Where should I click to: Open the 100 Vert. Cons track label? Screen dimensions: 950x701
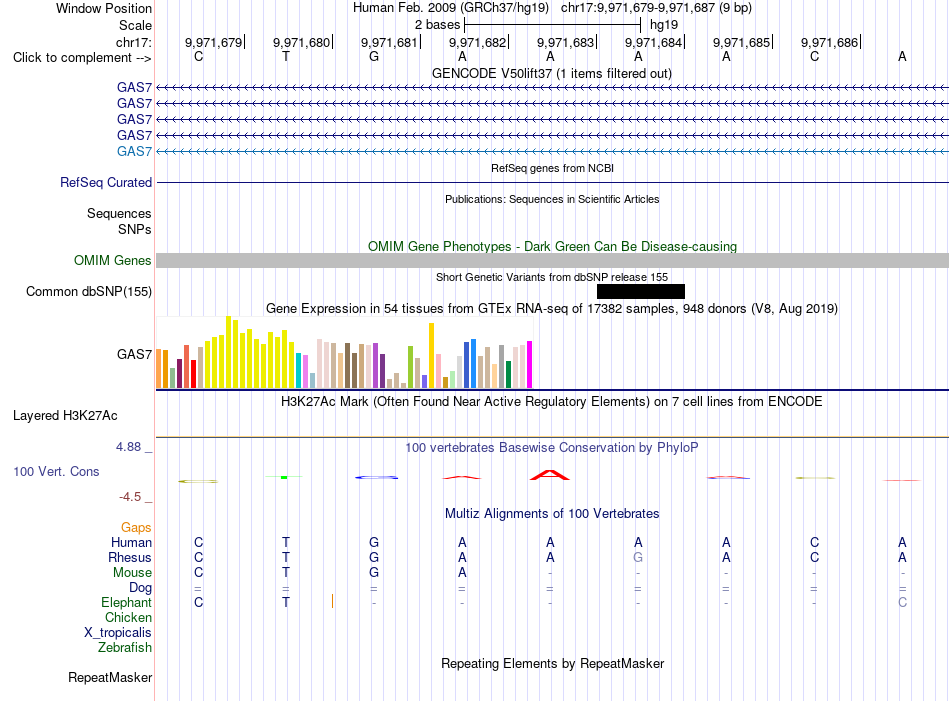tap(56, 471)
